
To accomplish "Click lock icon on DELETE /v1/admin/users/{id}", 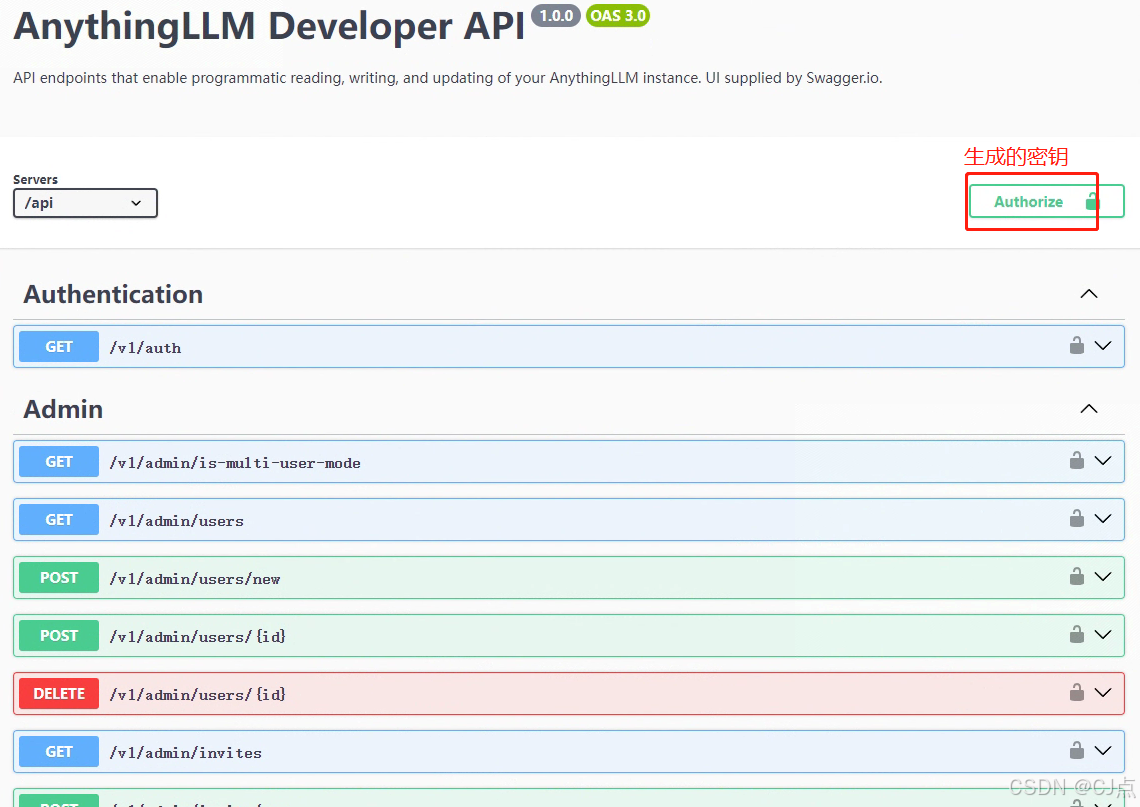I will [1077, 692].
